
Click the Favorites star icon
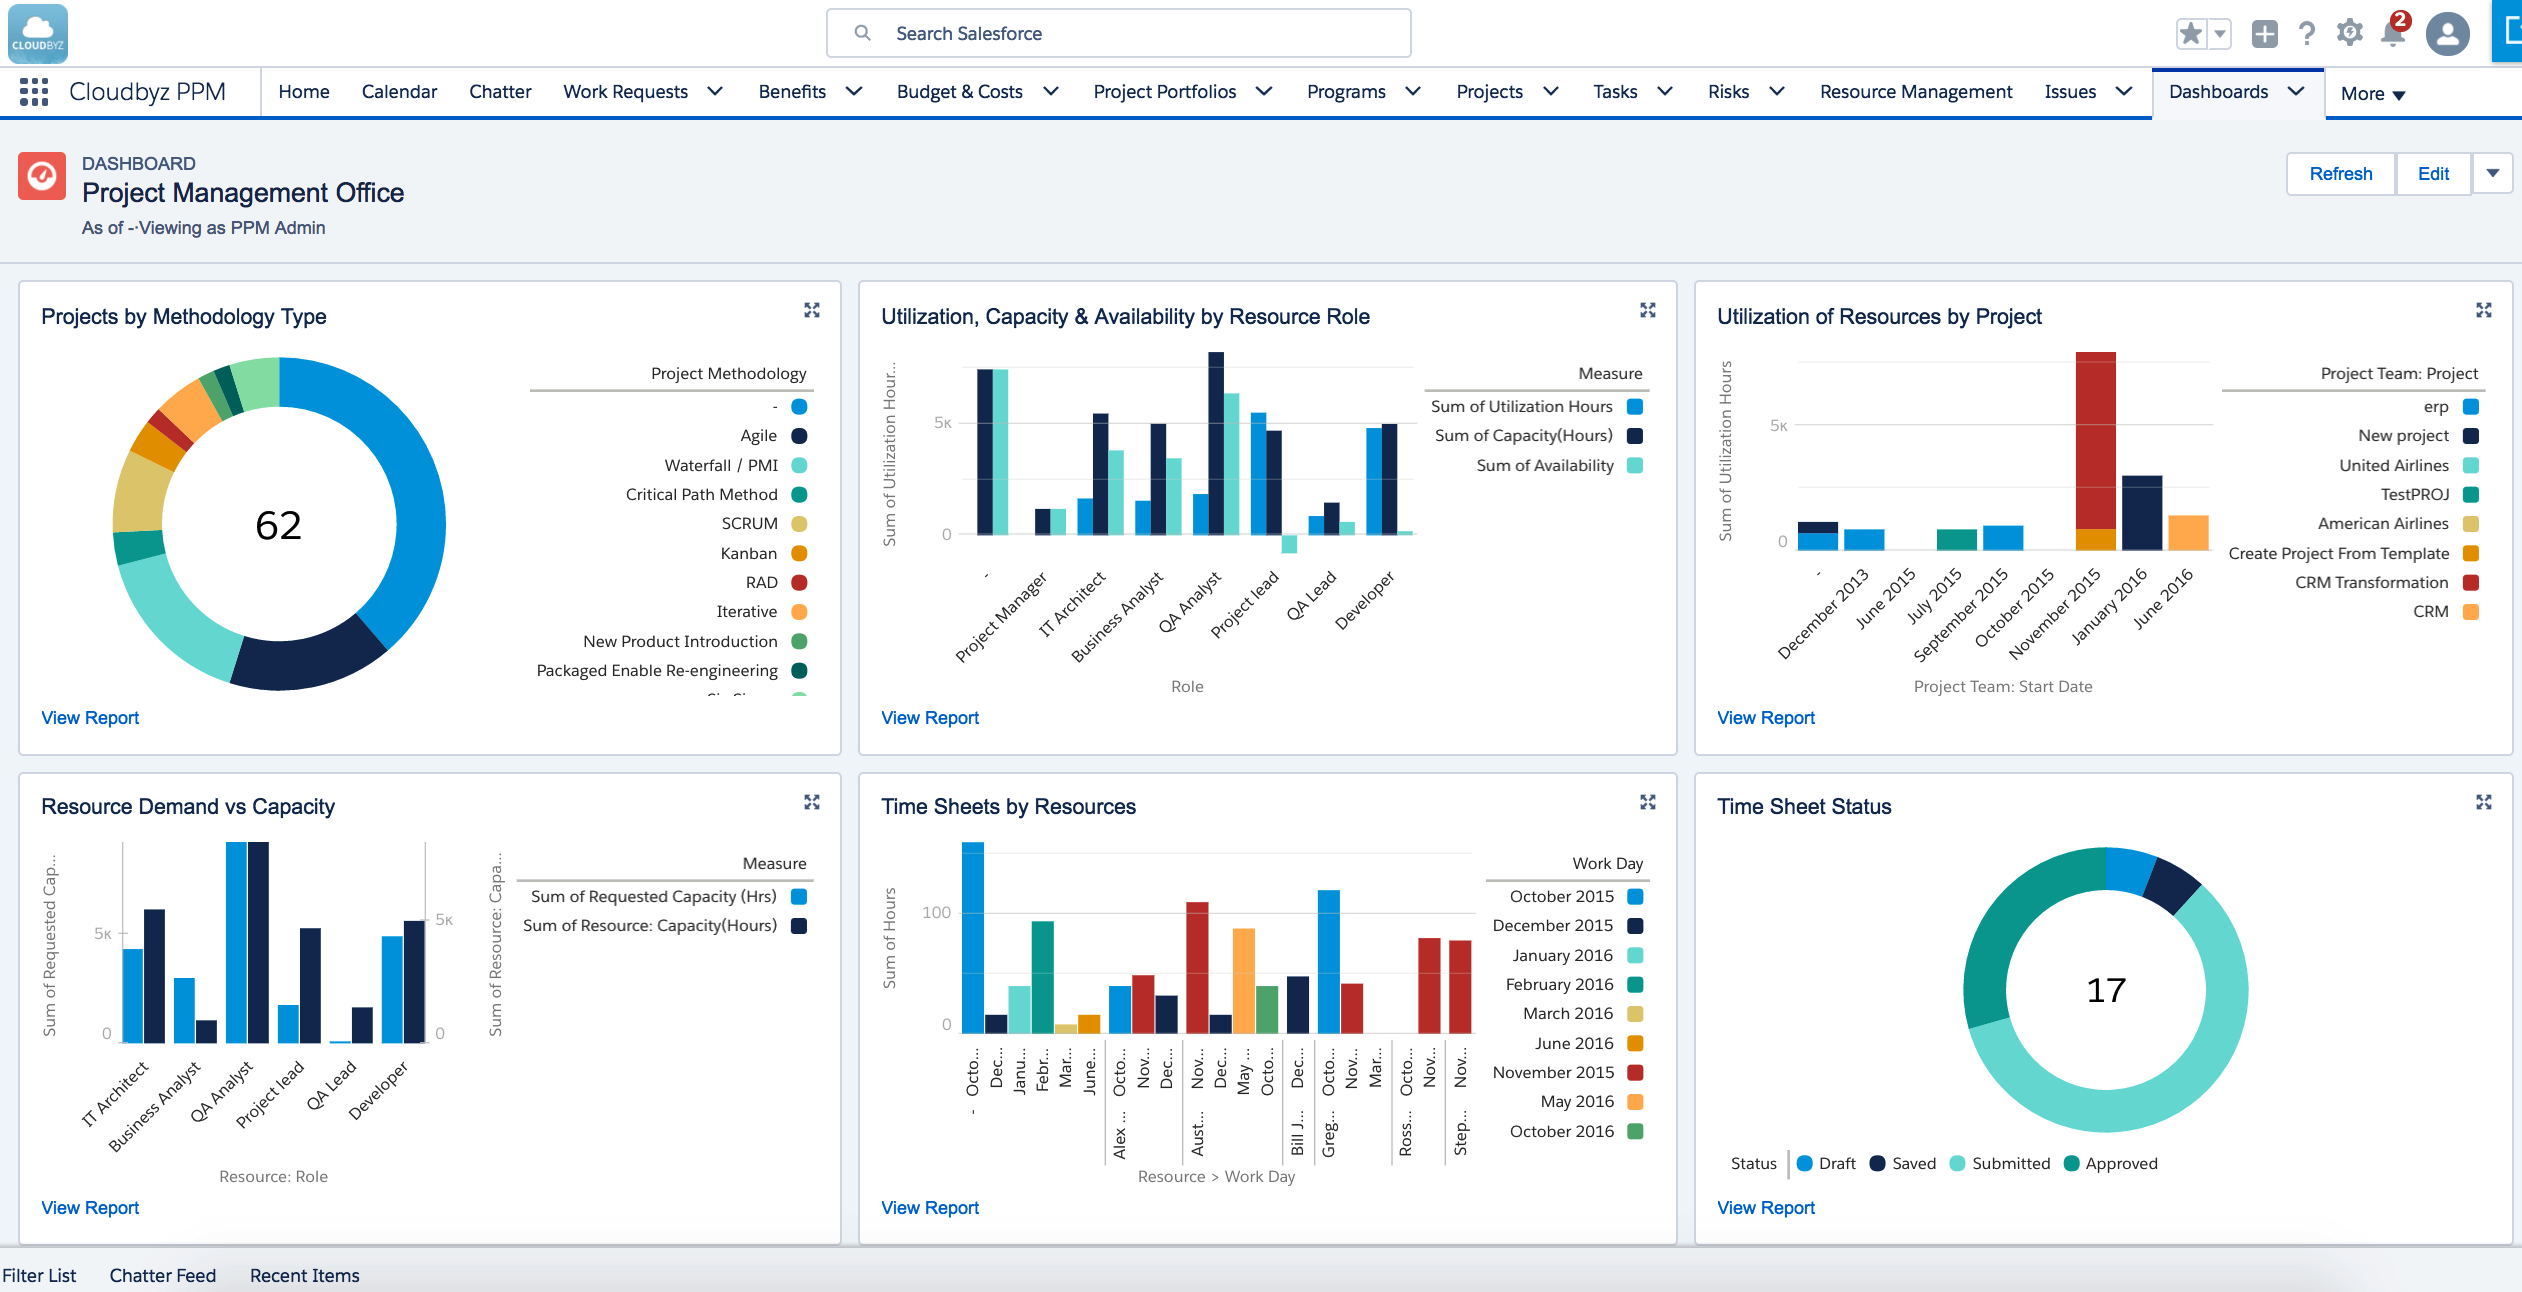pos(2190,34)
